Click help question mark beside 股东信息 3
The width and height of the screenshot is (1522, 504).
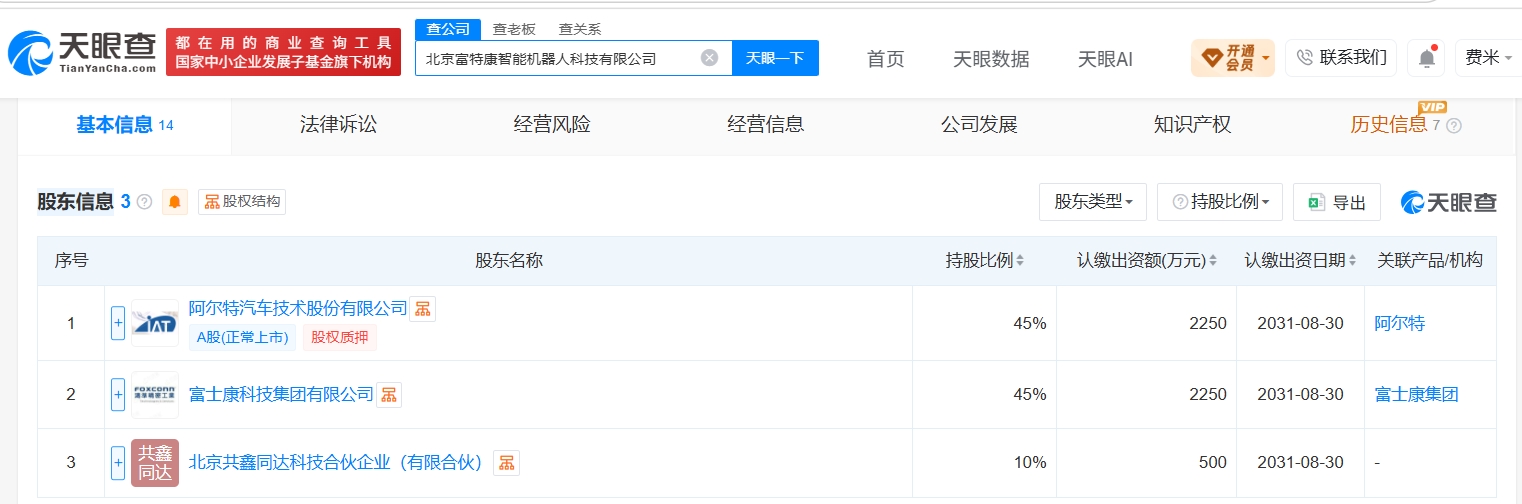coord(144,202)
